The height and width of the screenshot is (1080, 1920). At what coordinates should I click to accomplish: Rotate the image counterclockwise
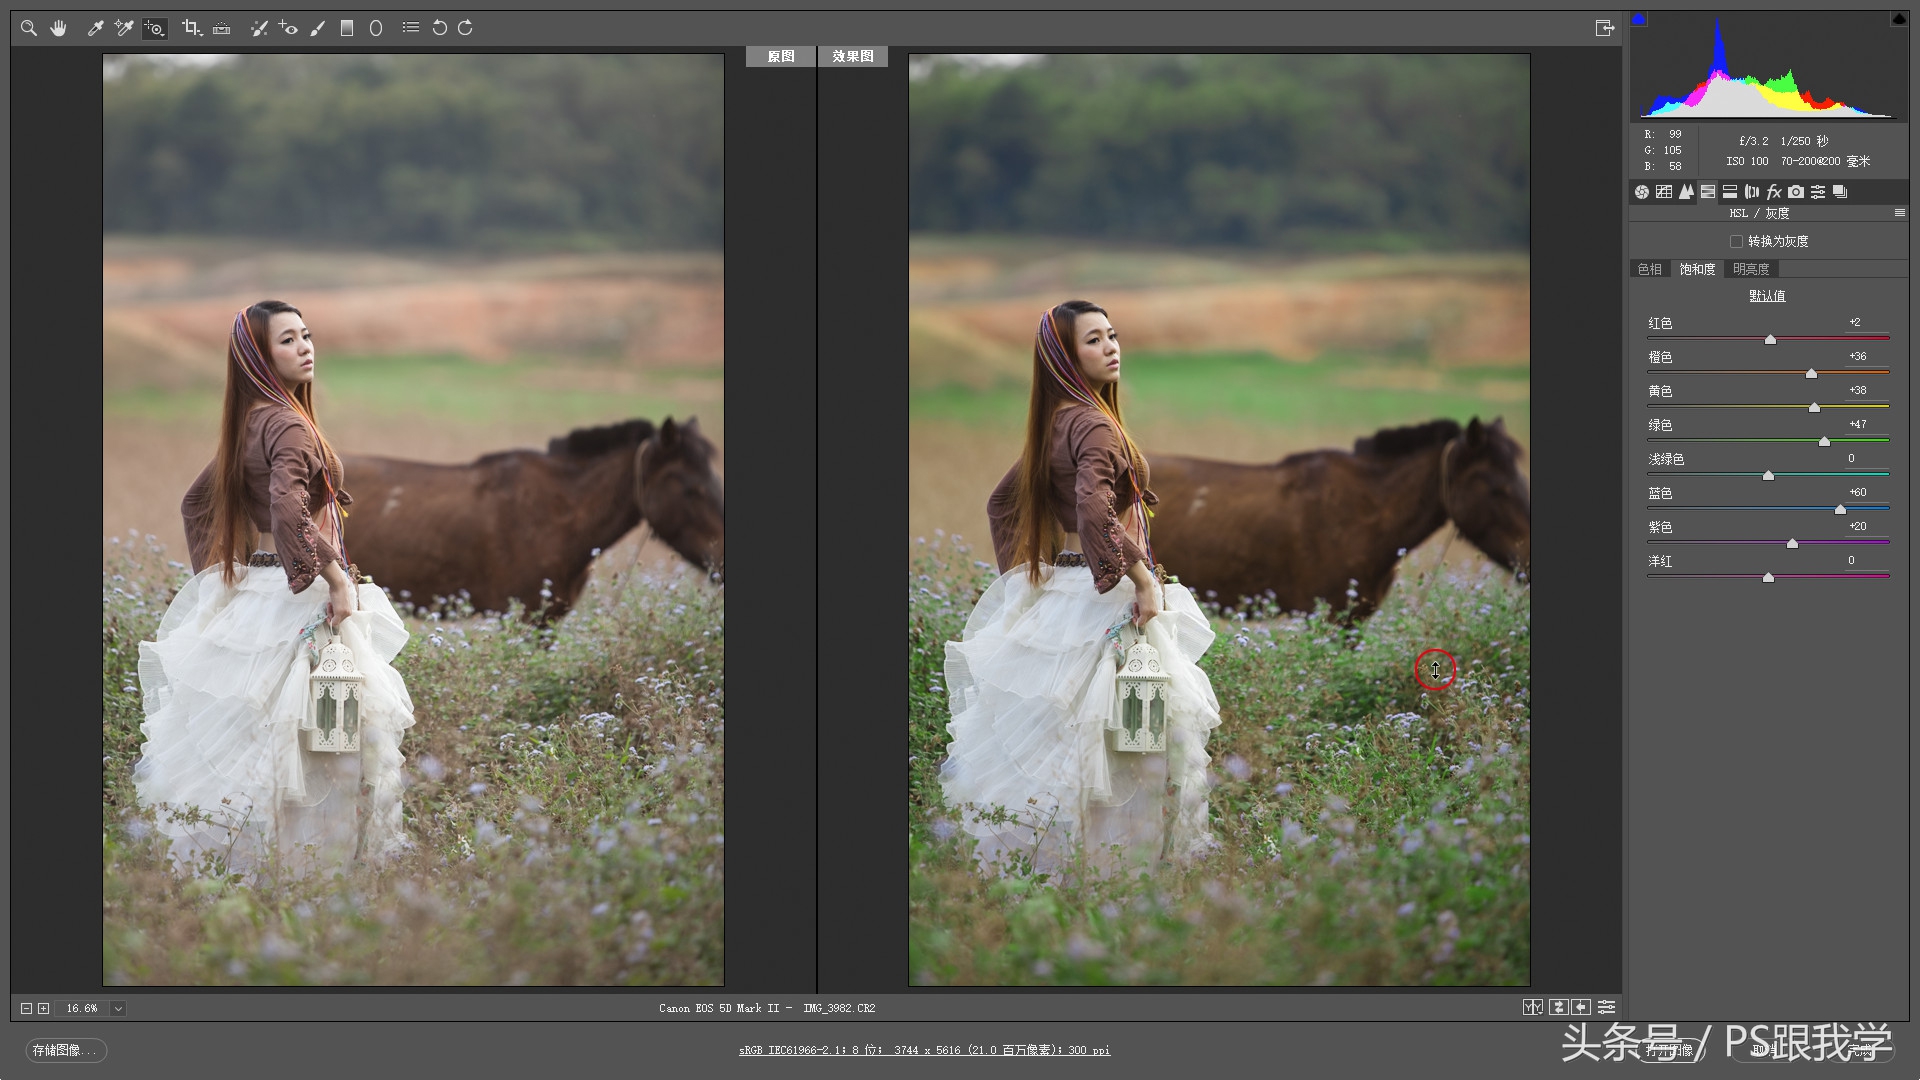(440, 28)
